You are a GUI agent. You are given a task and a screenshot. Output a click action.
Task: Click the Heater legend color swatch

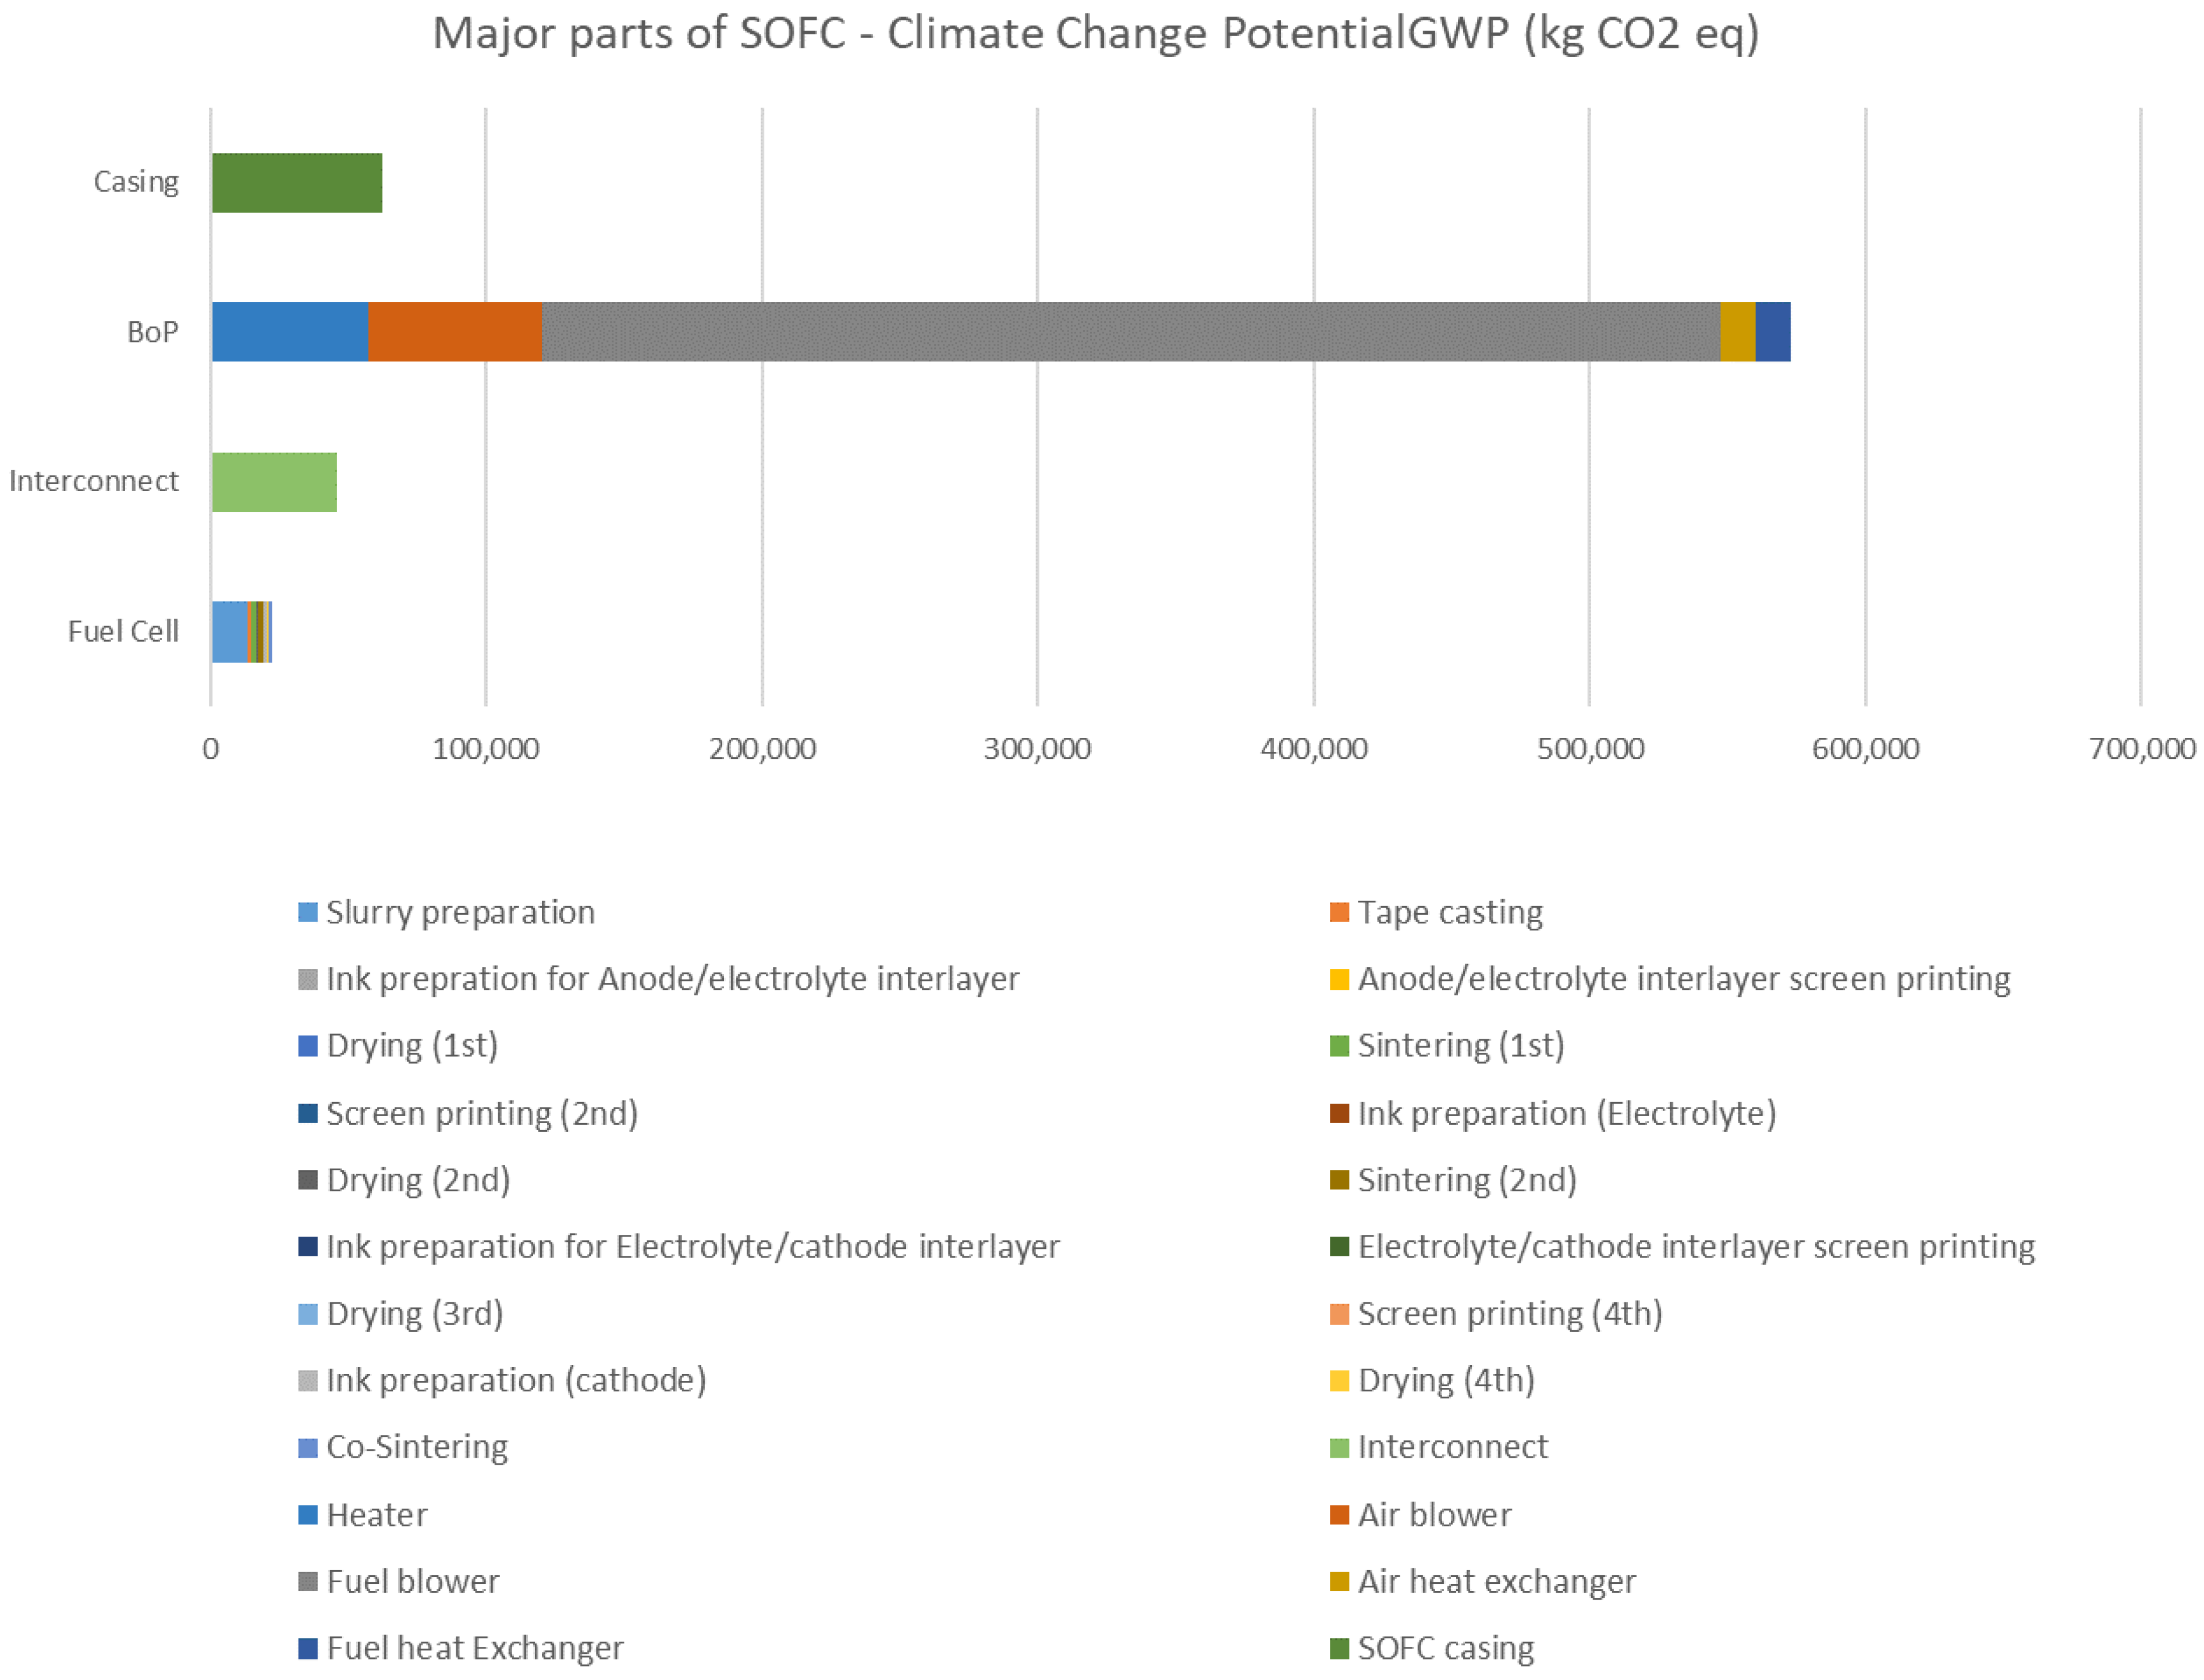coord(307,1514)
